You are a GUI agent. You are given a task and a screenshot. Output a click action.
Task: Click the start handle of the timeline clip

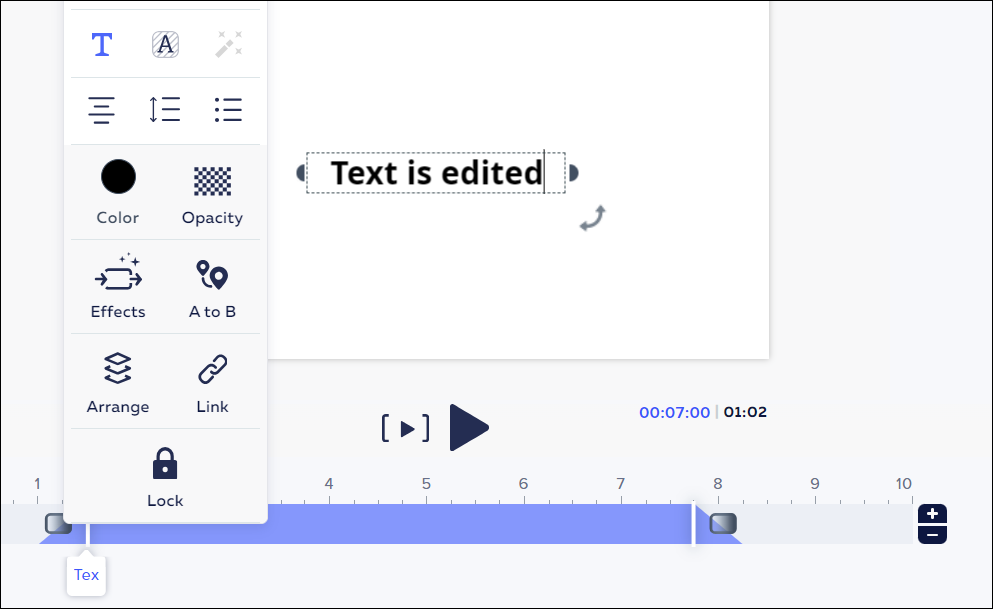pyautogui.click(x=58, y=524)
